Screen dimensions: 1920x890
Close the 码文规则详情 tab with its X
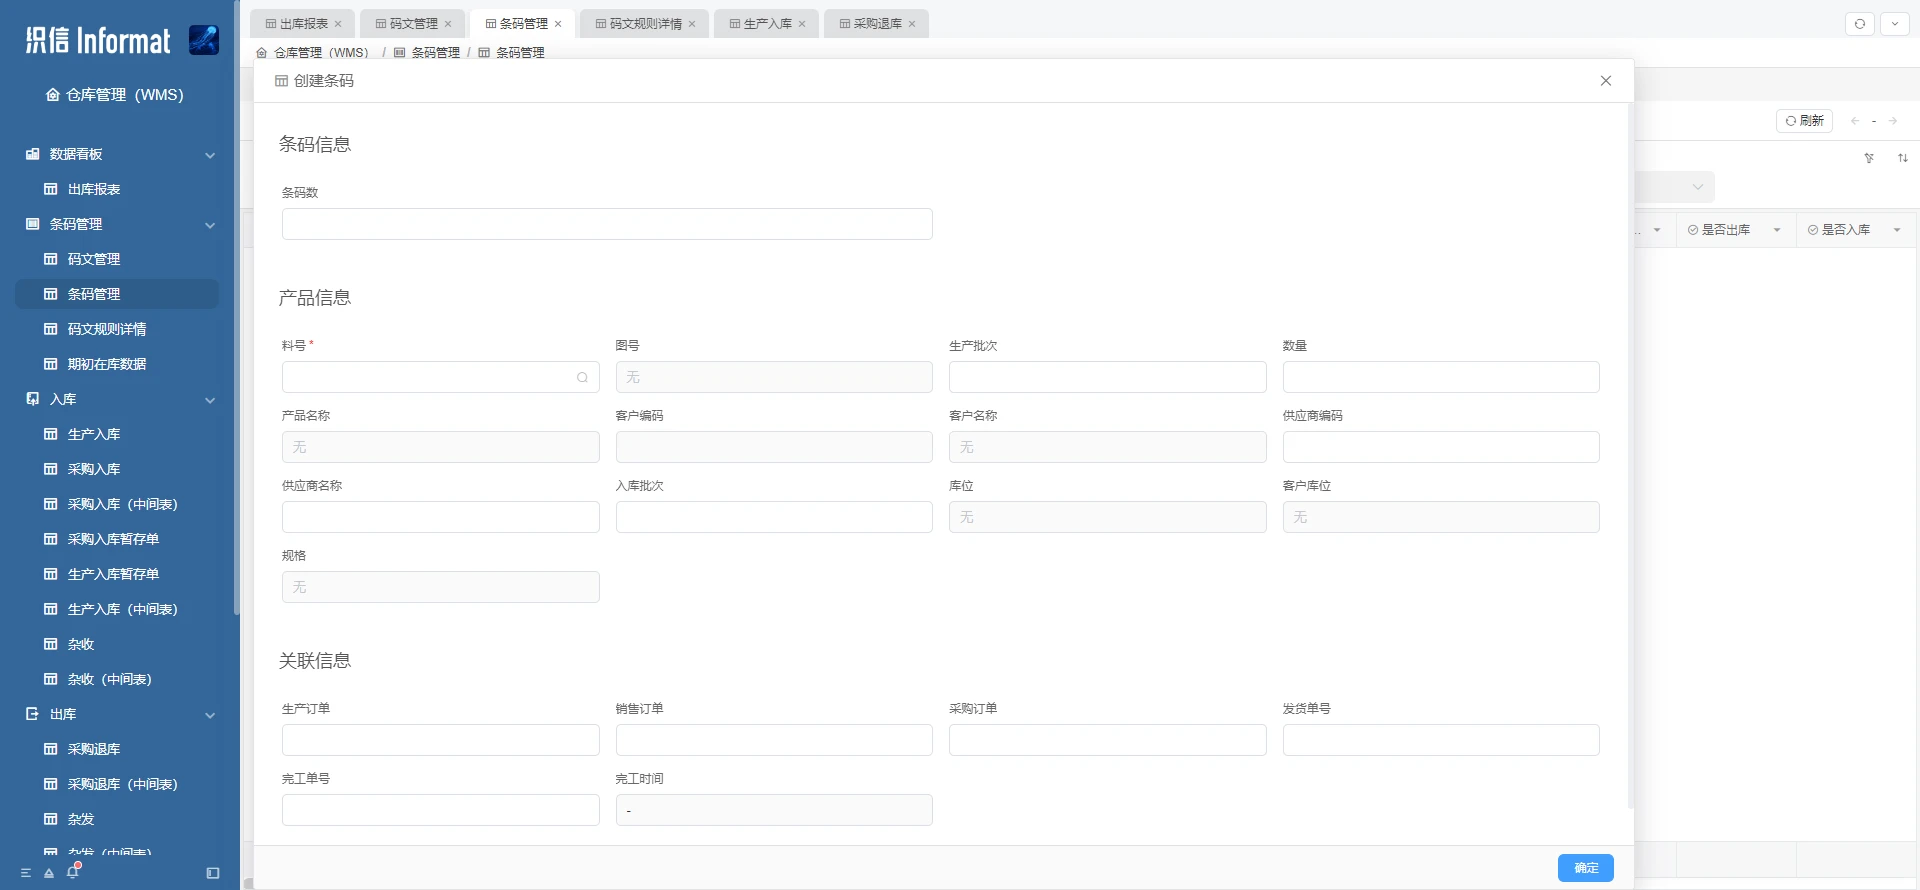coord(692,24)
